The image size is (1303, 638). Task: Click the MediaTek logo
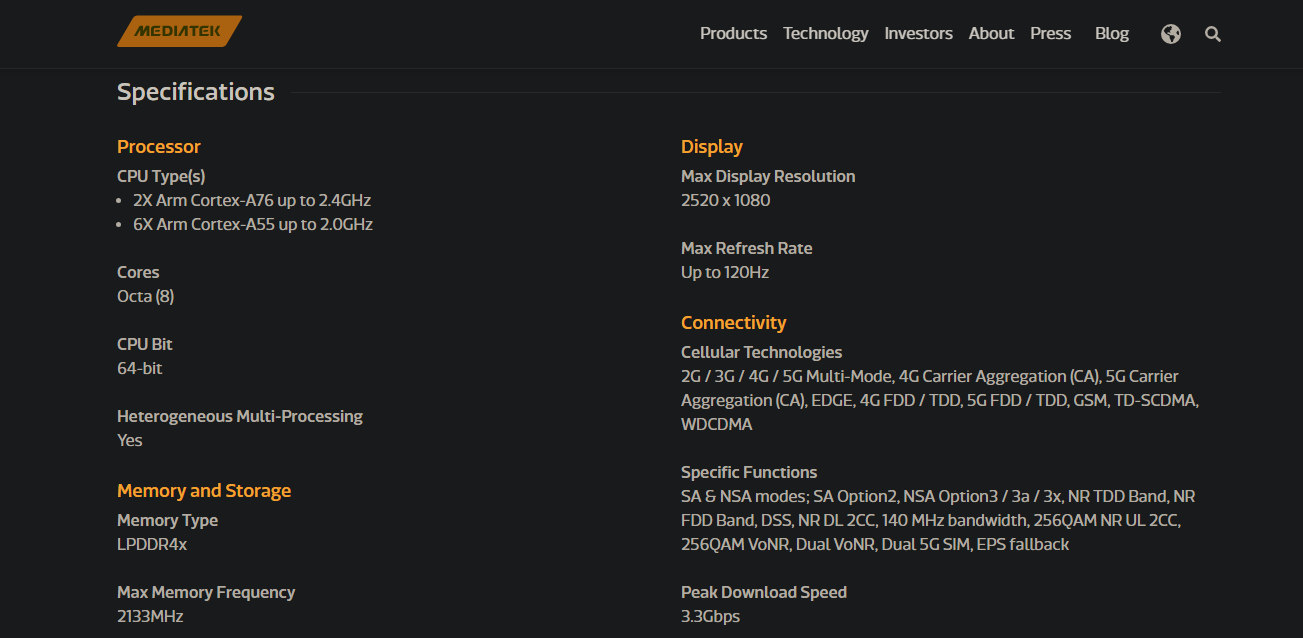(180, 31)
